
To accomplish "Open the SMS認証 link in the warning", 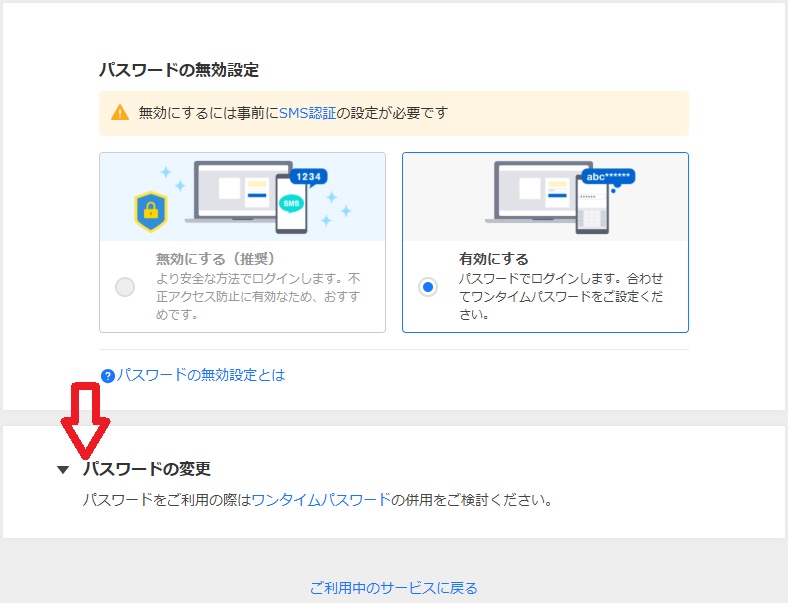I will click(306, 113).
